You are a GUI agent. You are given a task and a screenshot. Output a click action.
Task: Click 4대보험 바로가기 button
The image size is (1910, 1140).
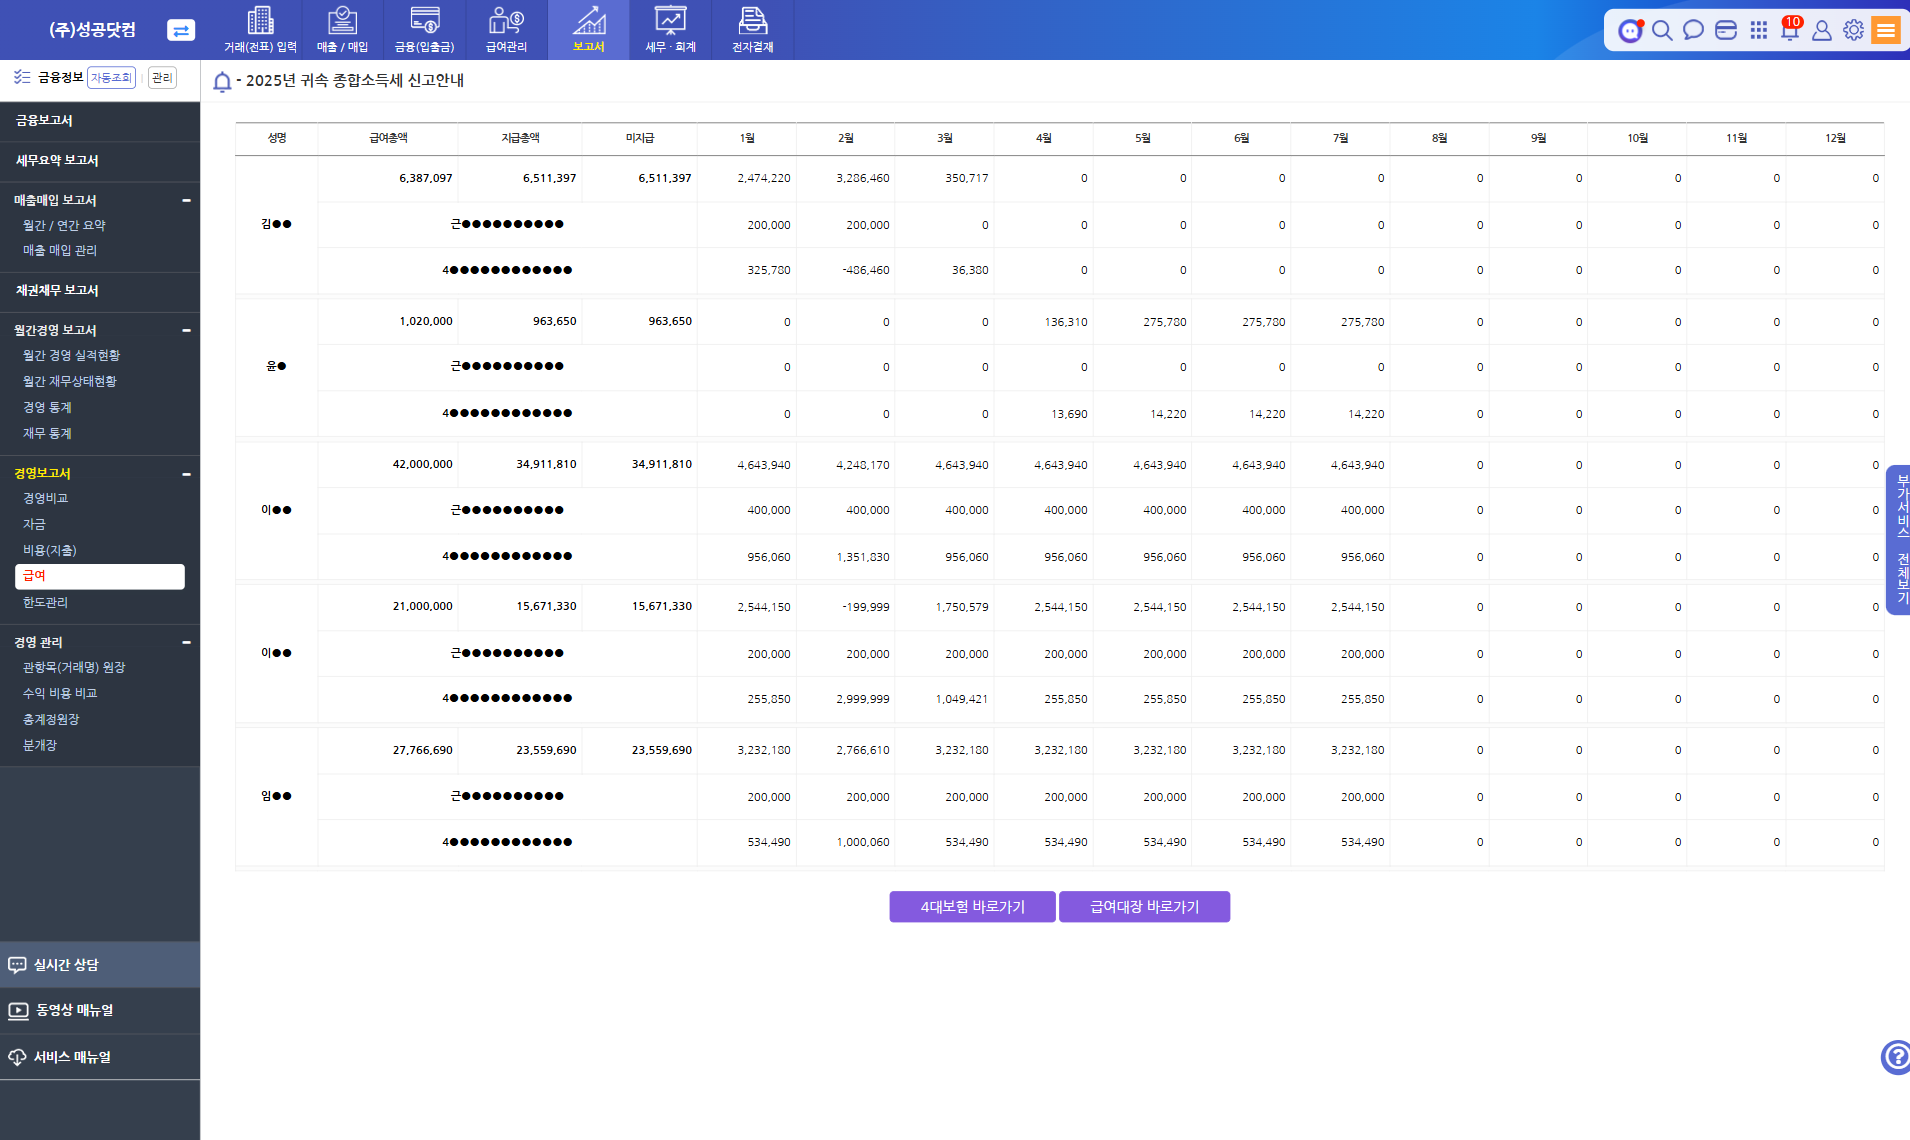pyautogui.click(x=972, y=907)
